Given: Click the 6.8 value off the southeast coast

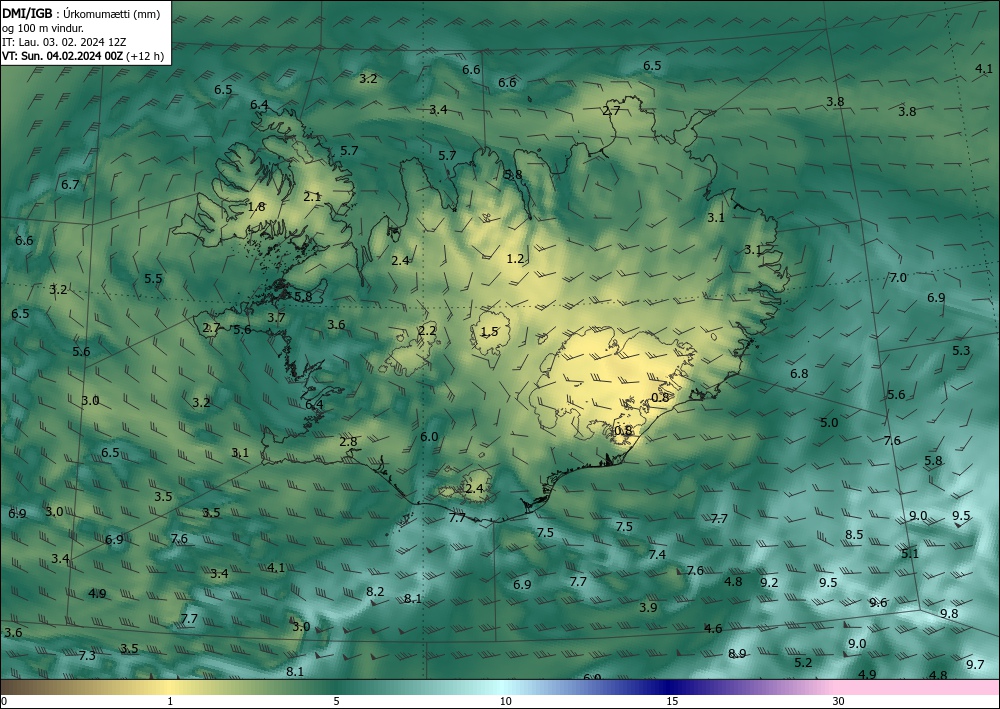Looking at the screenshot, I should (x=799, y=374).
